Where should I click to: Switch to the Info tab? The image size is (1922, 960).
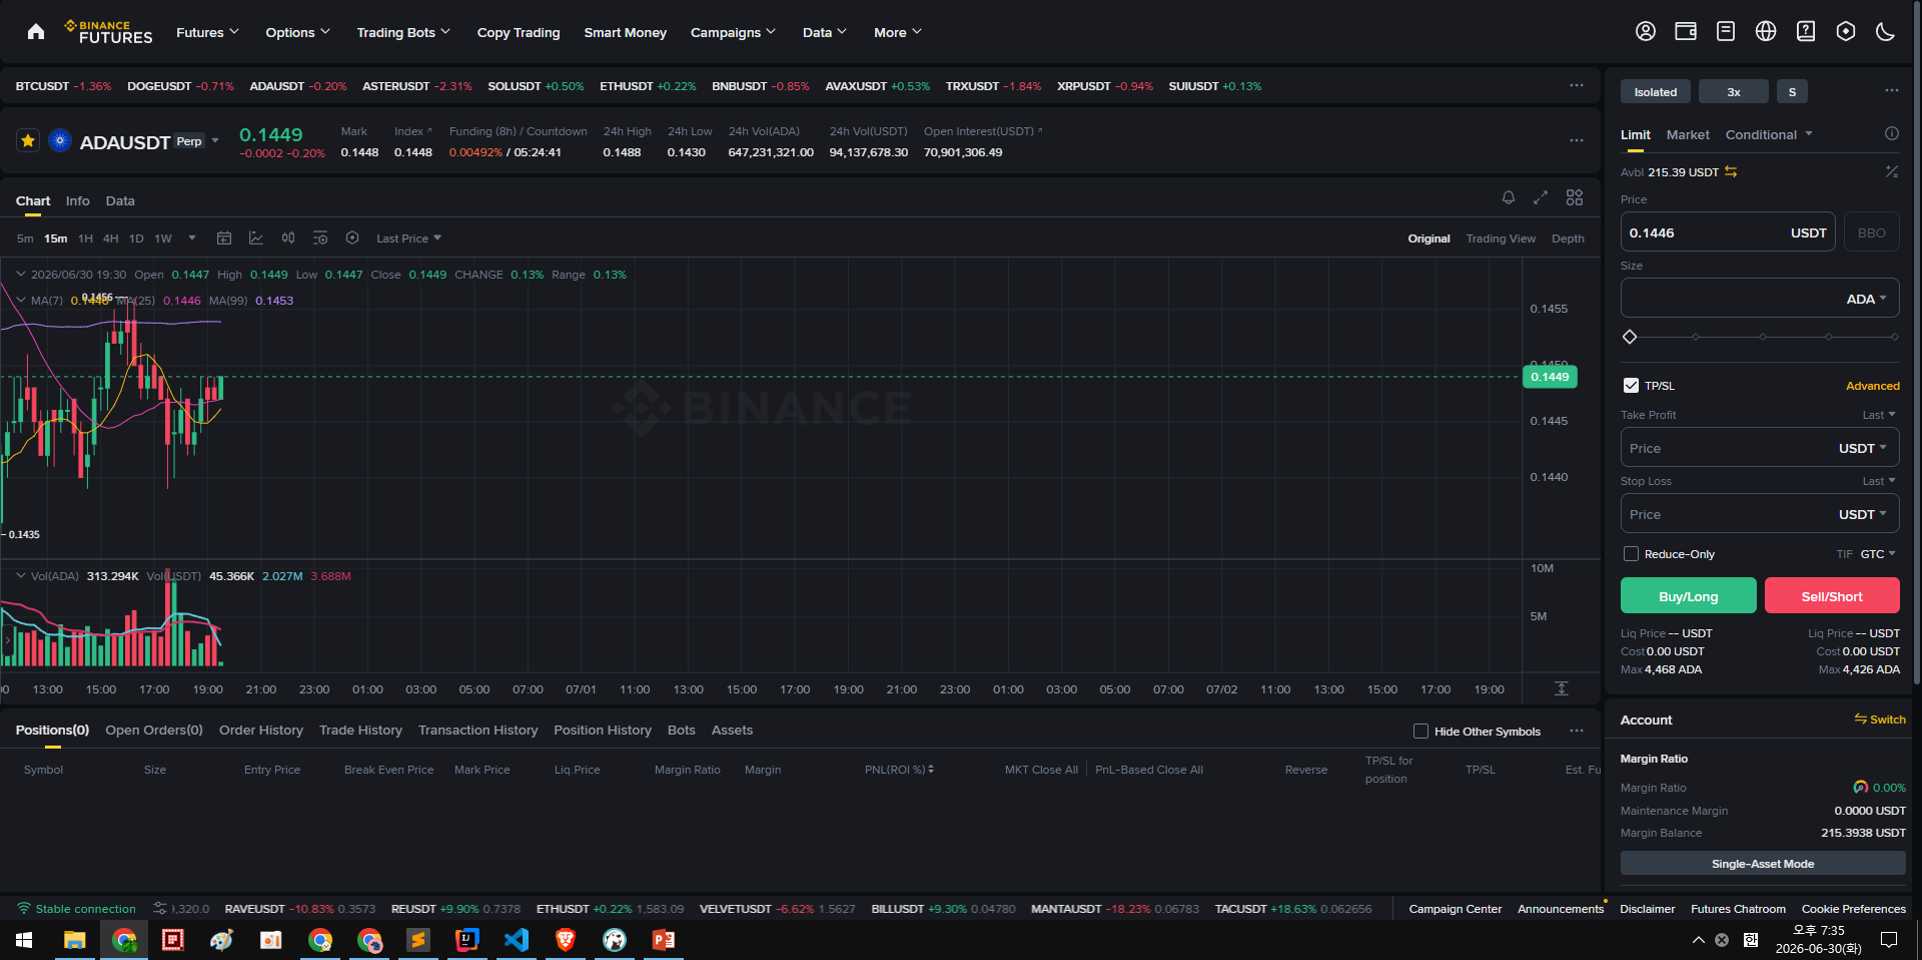click(78, 201)
